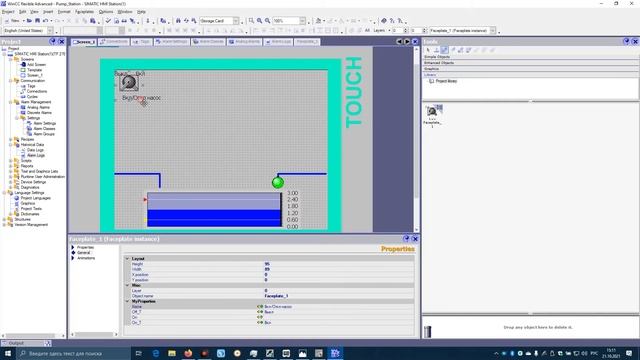Expand the Structures tree node
The width and height of the screenshot is (640, 360).
4,220
